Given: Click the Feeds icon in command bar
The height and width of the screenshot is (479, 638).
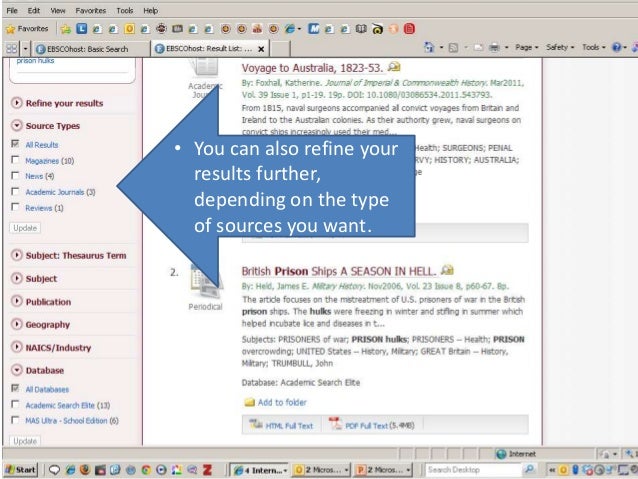Looking at the screenshot, I should coord(453,48).
